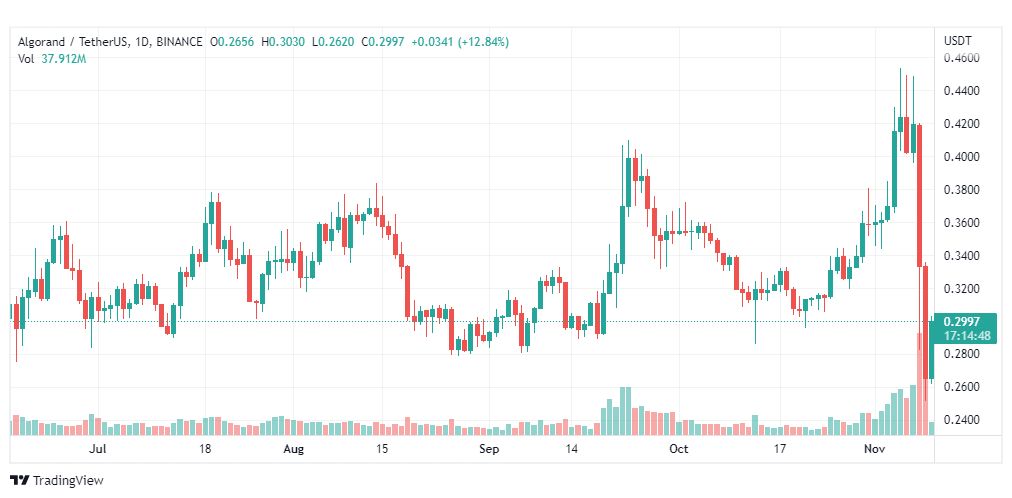
Task: Click the 0.2400 price scale label
Action: tap(962, 421)
